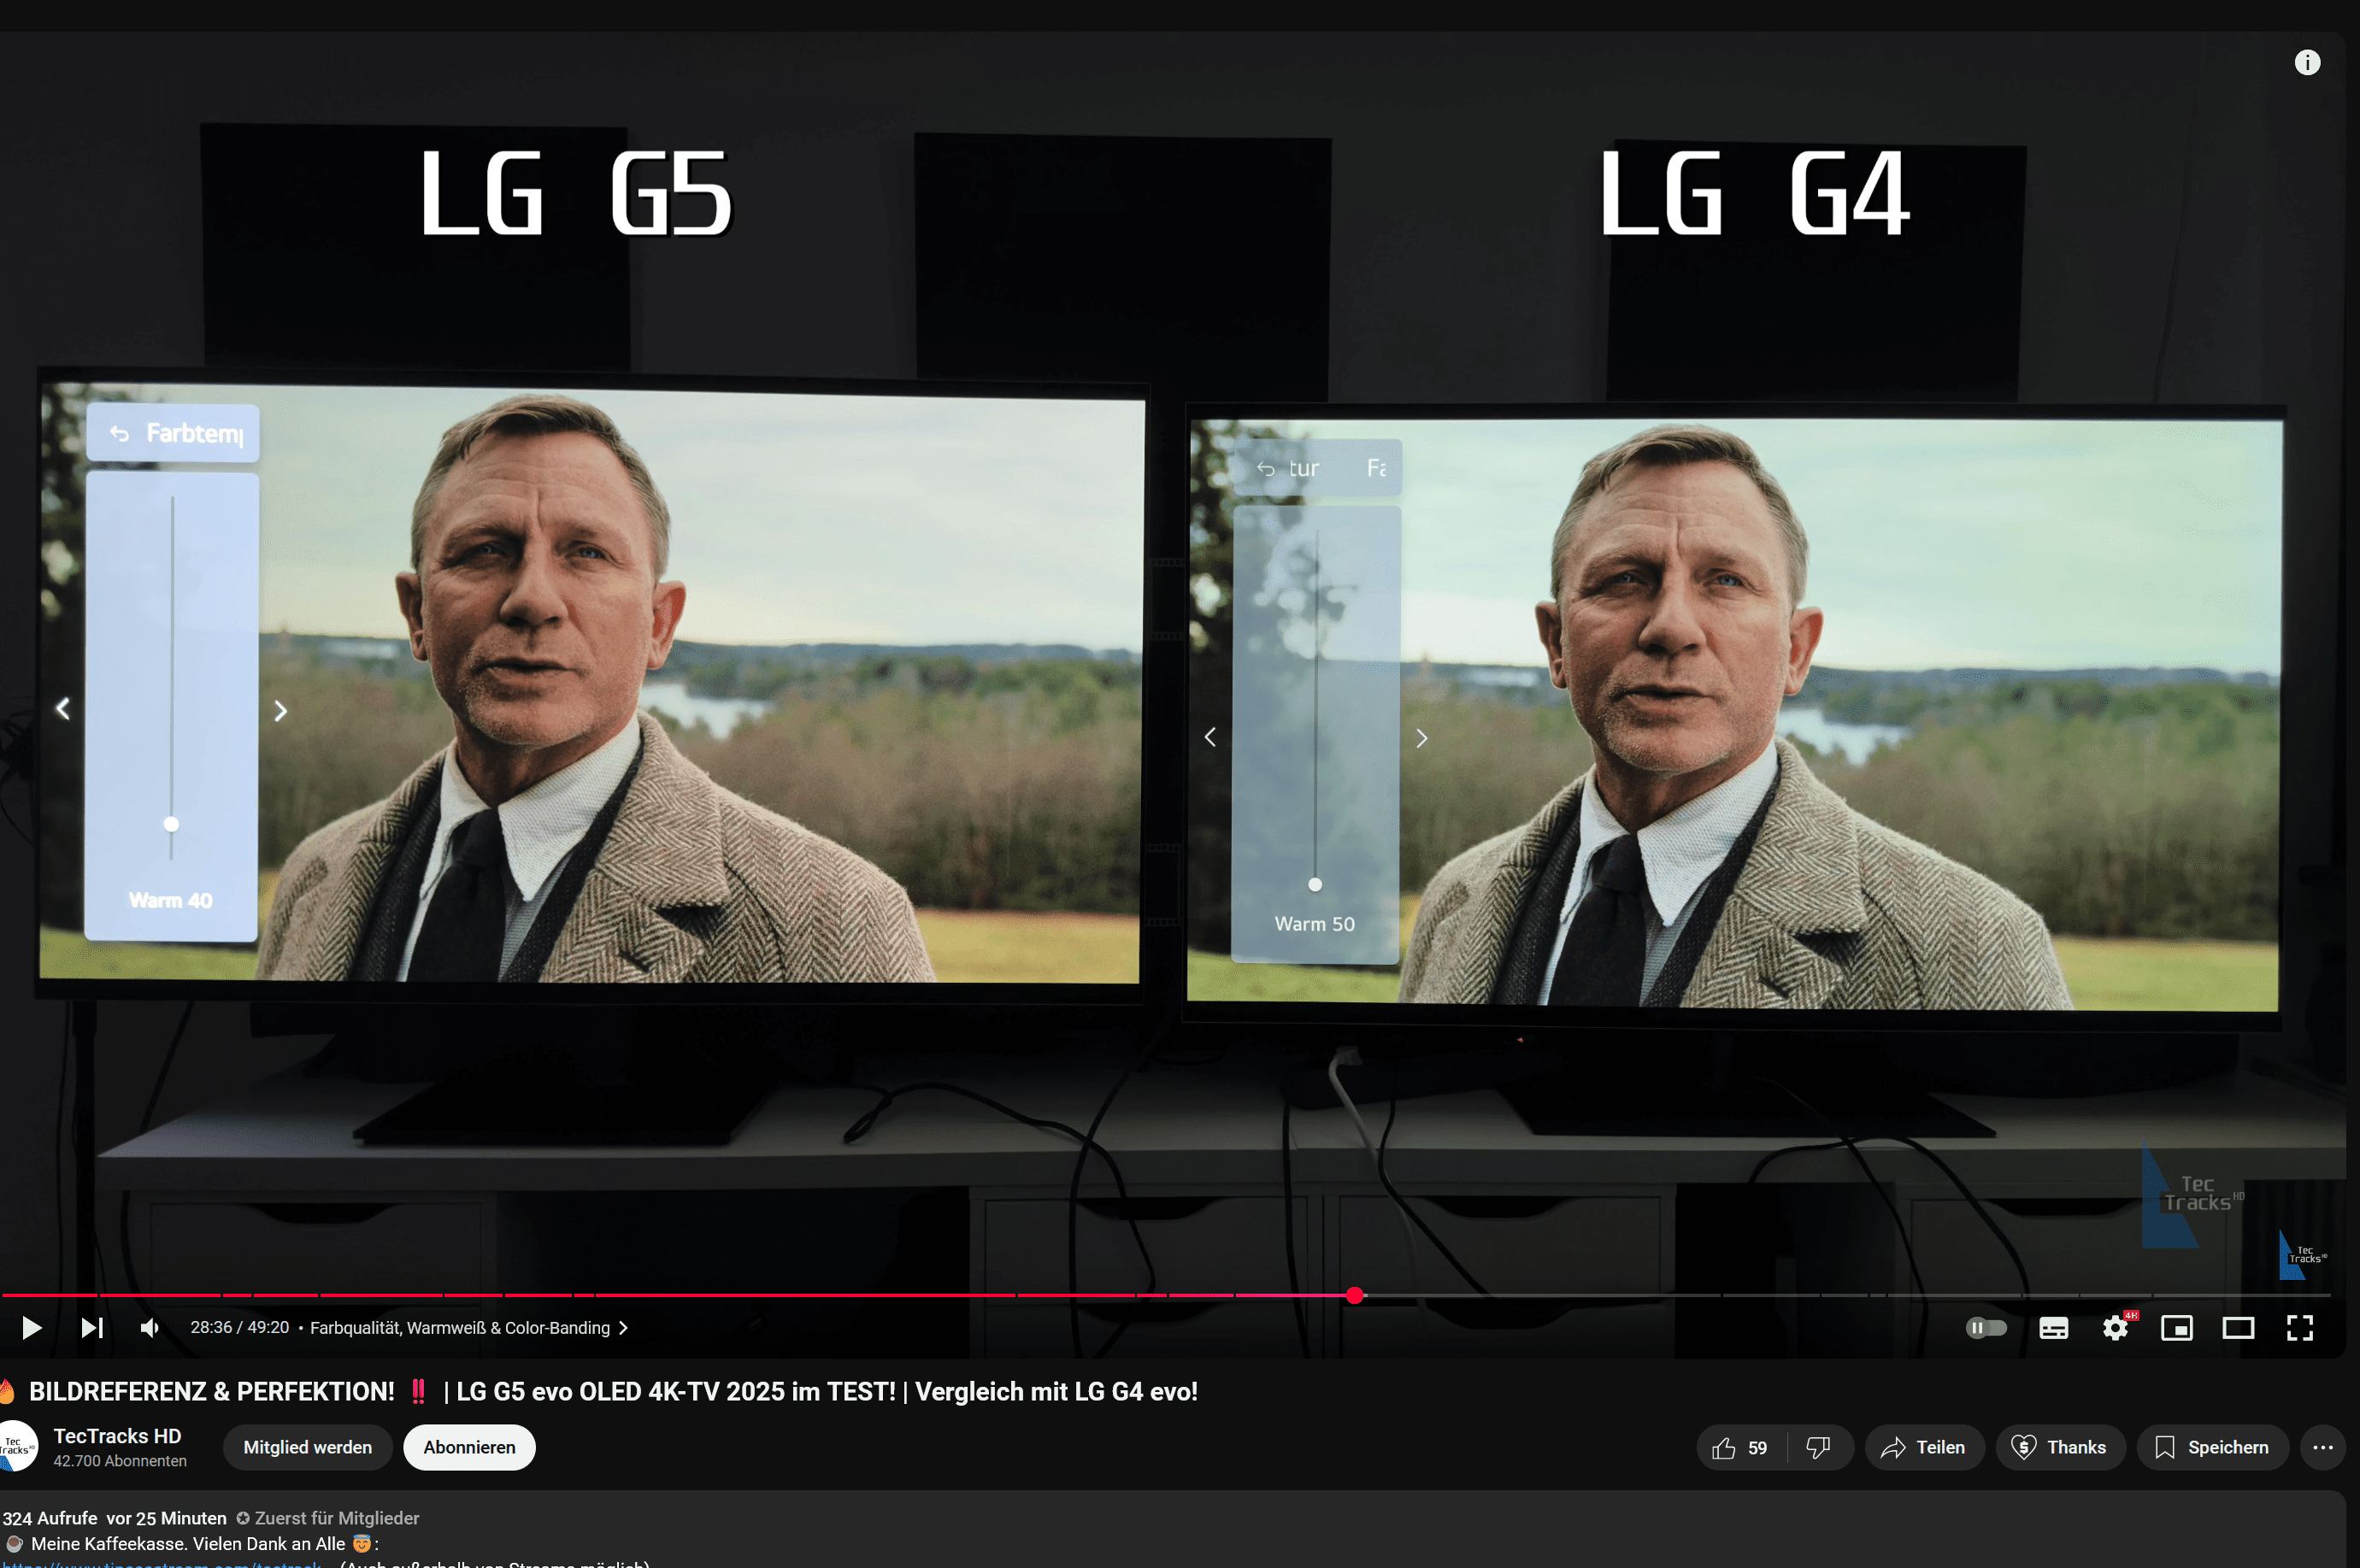
Task: Mute the video volume
Action: (150, 1328)
